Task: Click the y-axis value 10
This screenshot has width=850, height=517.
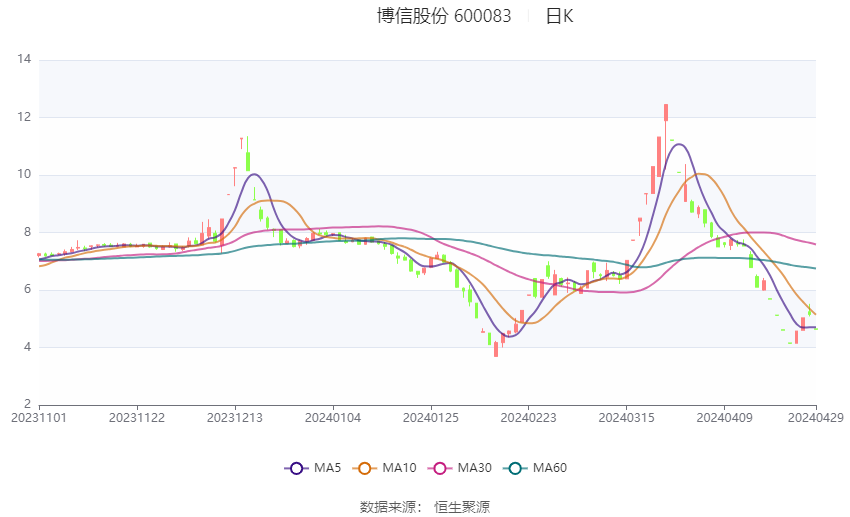Action: [24, 174]
